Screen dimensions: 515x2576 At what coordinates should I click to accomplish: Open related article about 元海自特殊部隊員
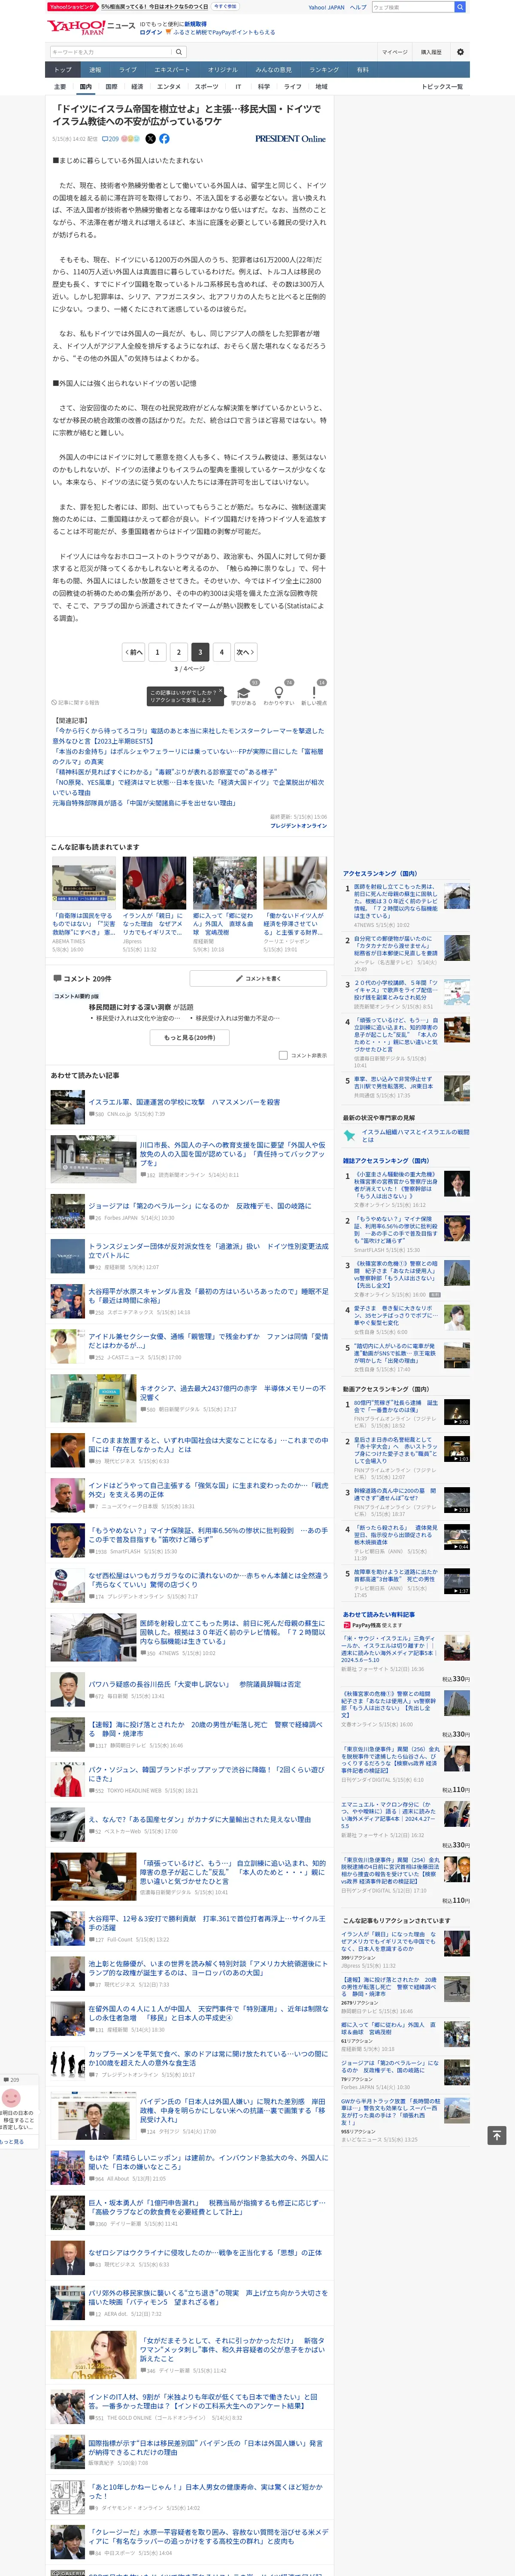(x=144, y=802)
